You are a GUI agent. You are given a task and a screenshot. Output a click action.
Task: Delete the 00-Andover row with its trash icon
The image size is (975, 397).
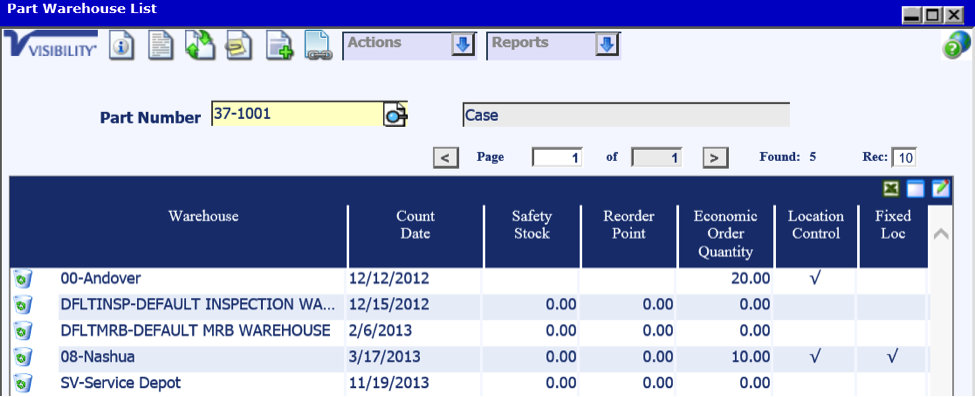pyautogui.click(x=23, y=279)
